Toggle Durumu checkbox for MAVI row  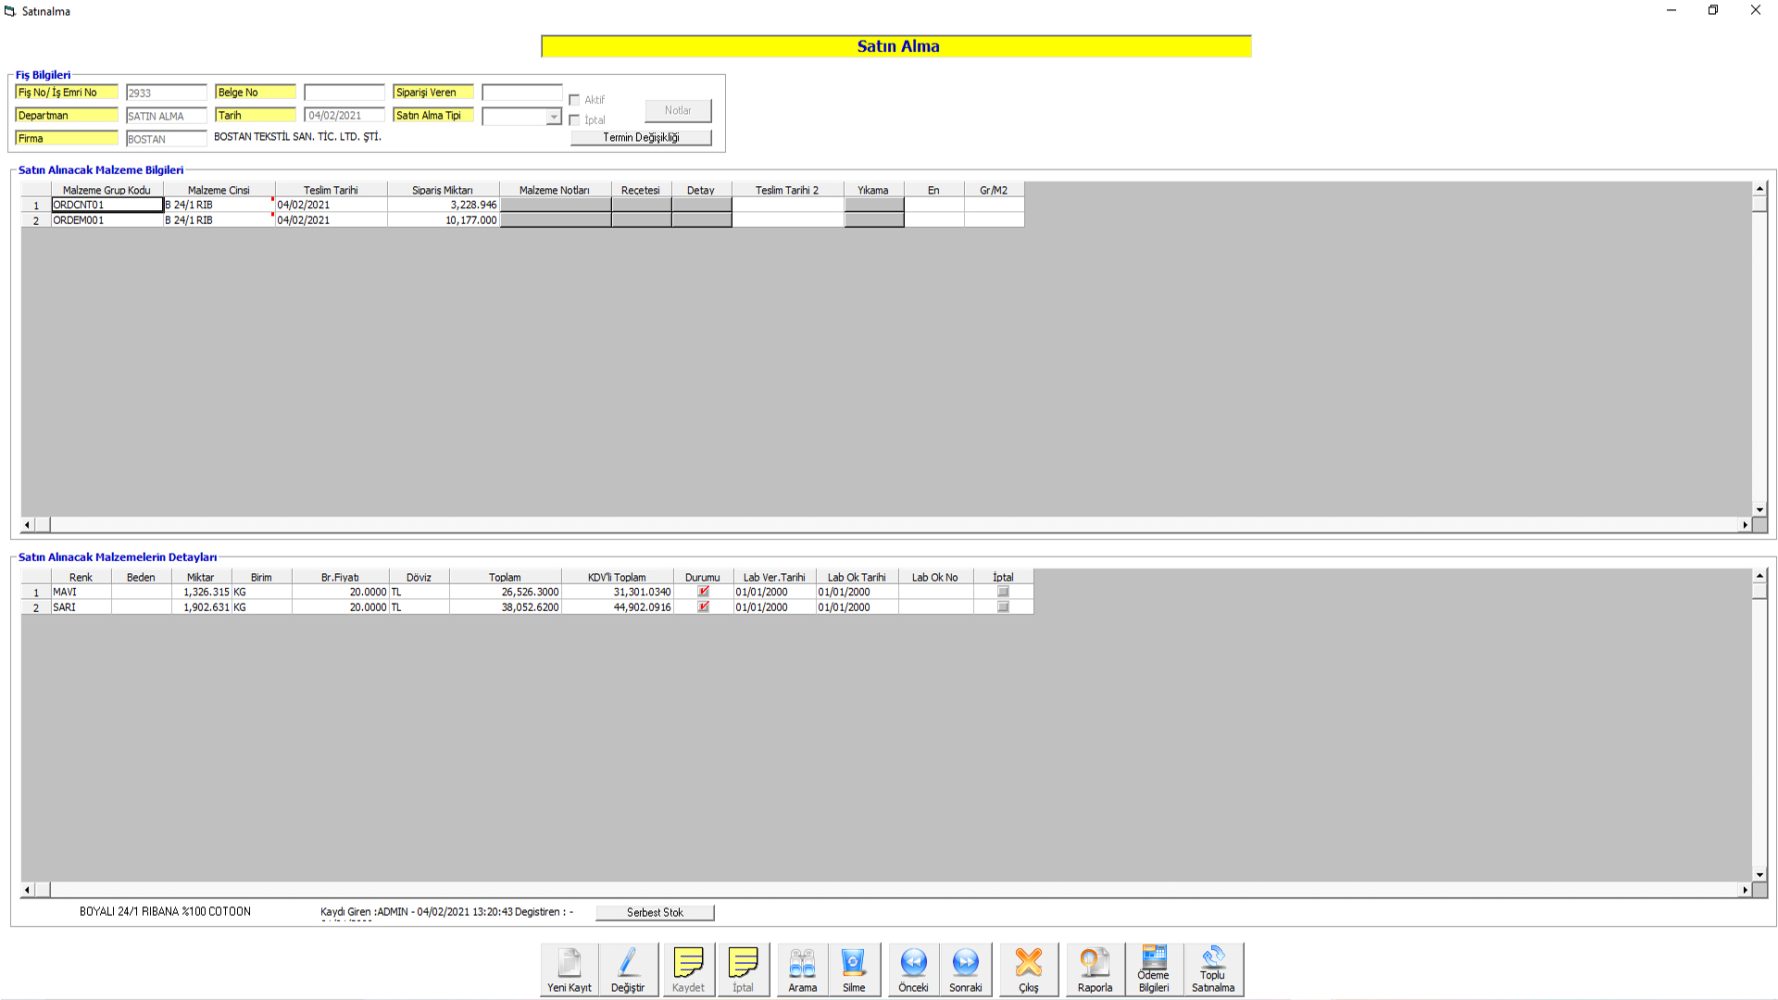(703, 592)
